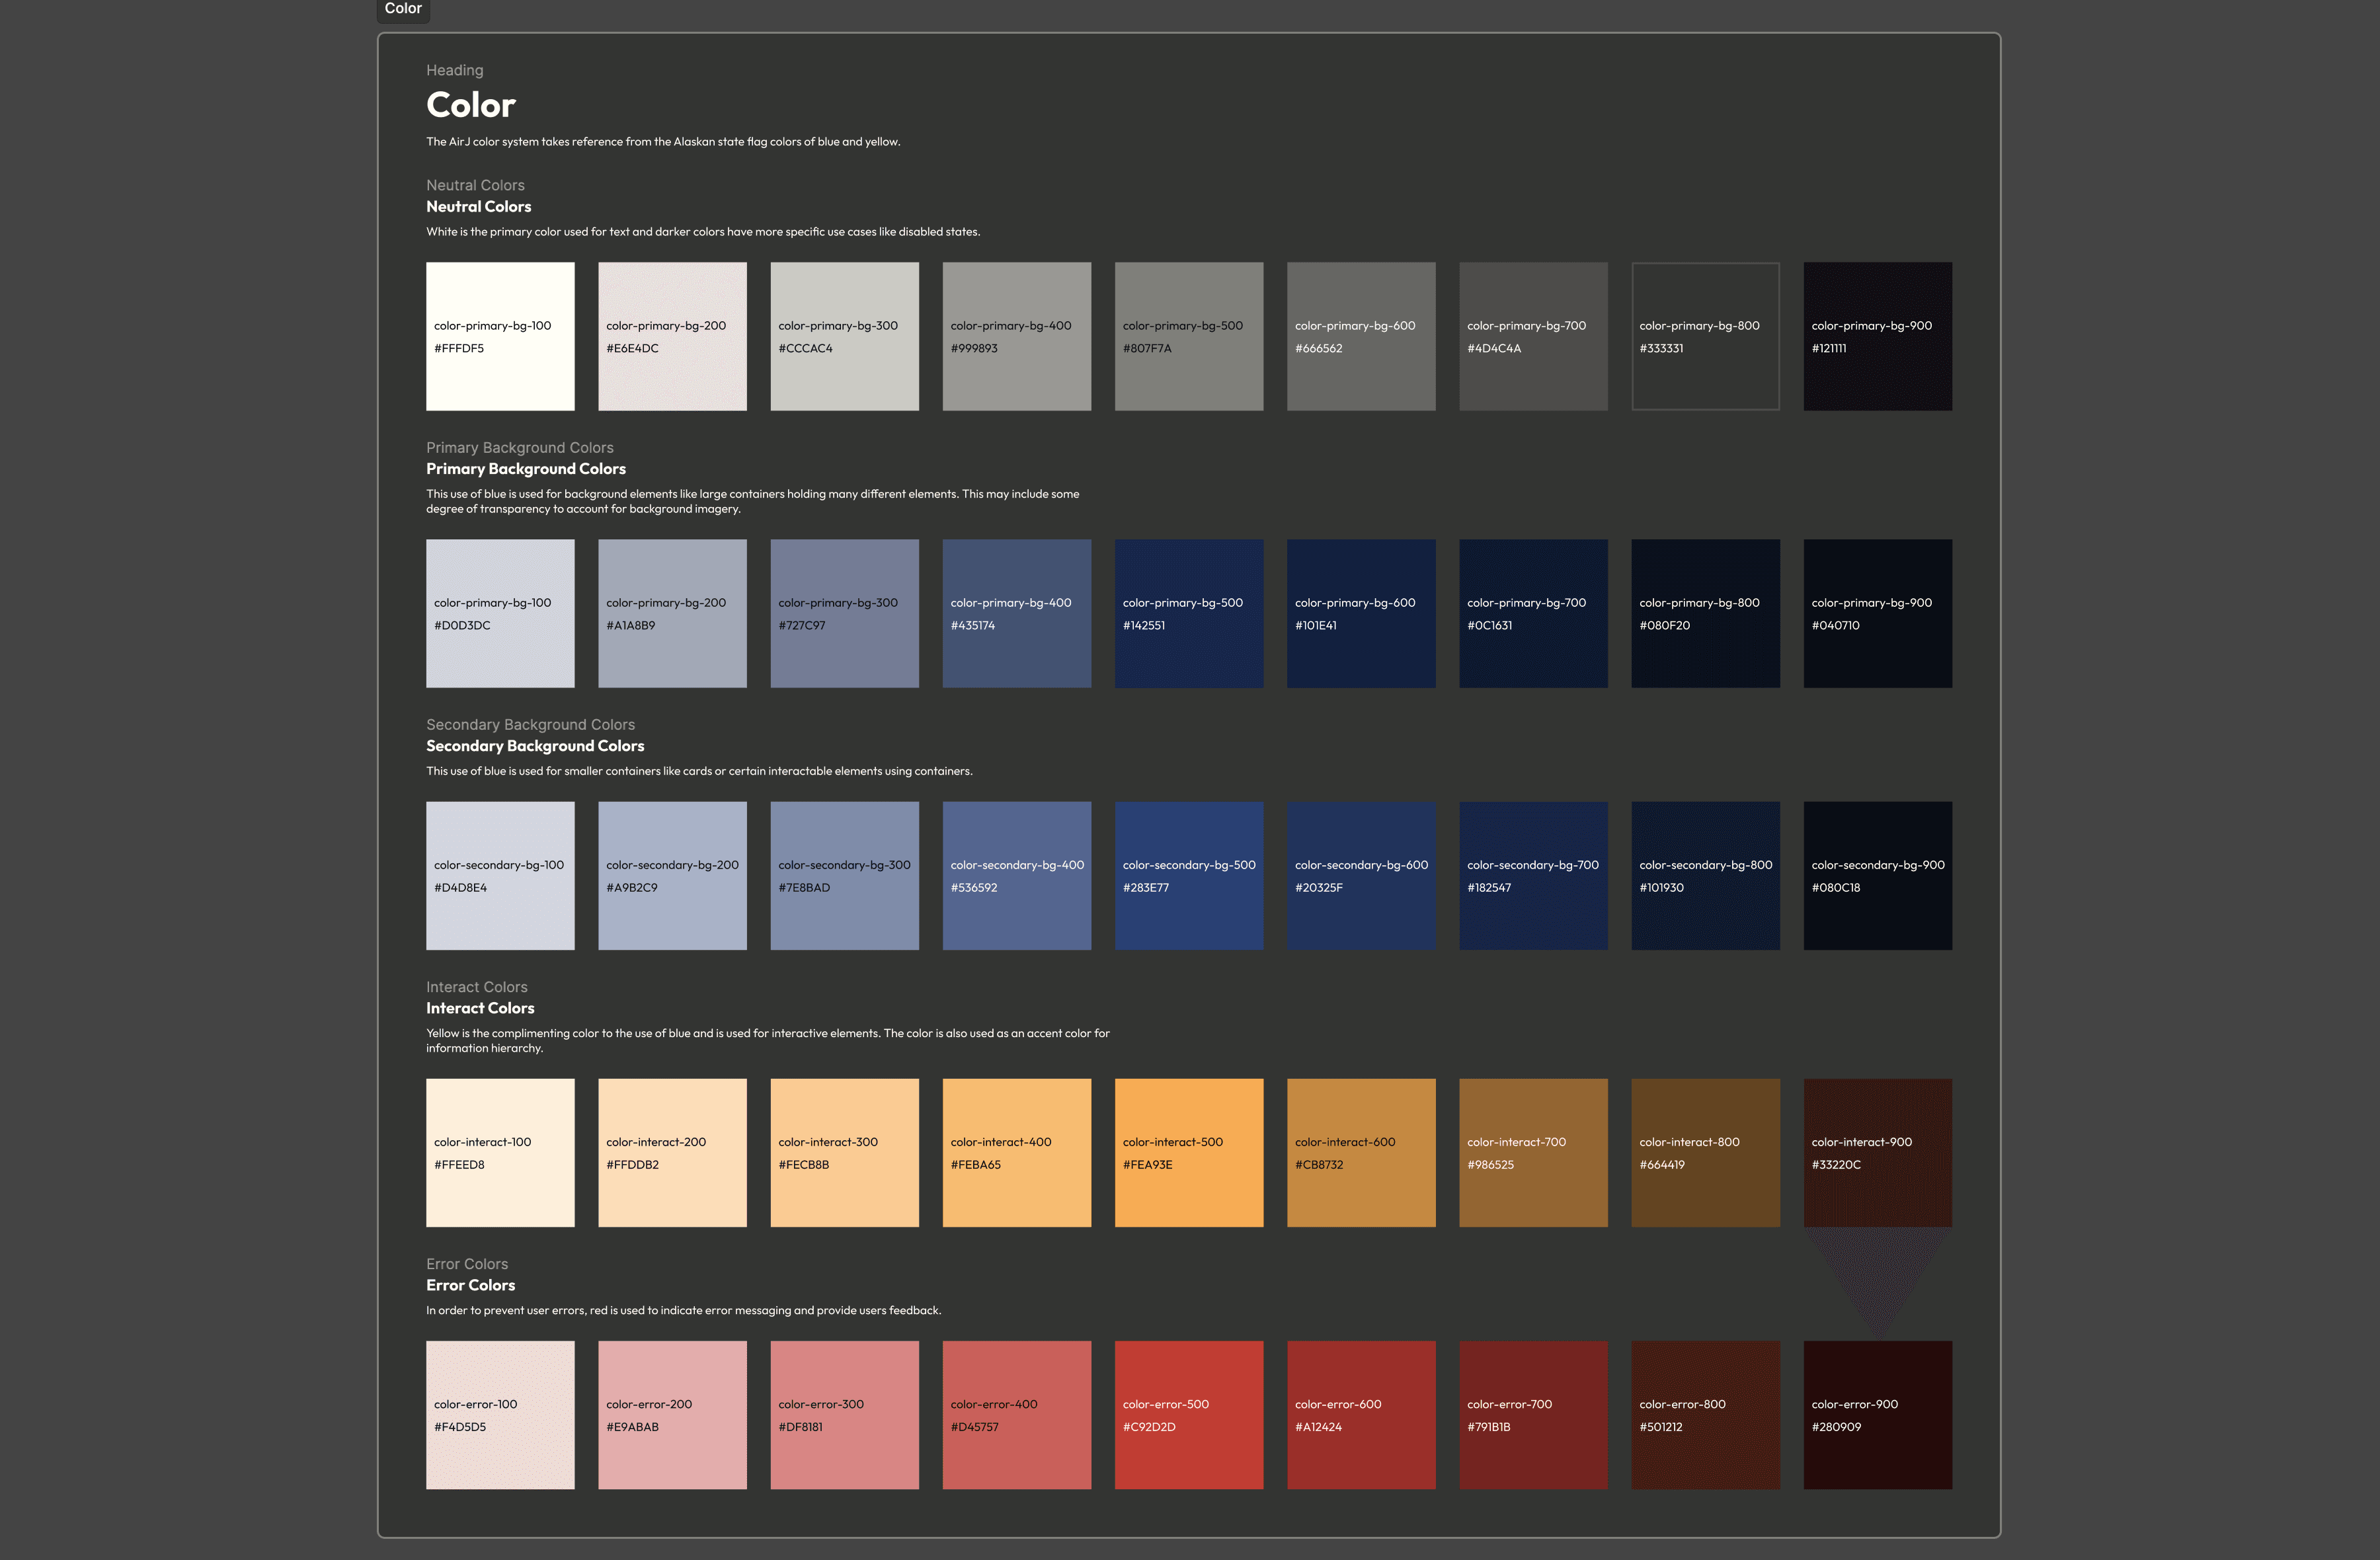Viewport: 2380px width, 1560px height.
Task: Click the #CCCAC4 neutral swatch
Action: pos(844,337)
